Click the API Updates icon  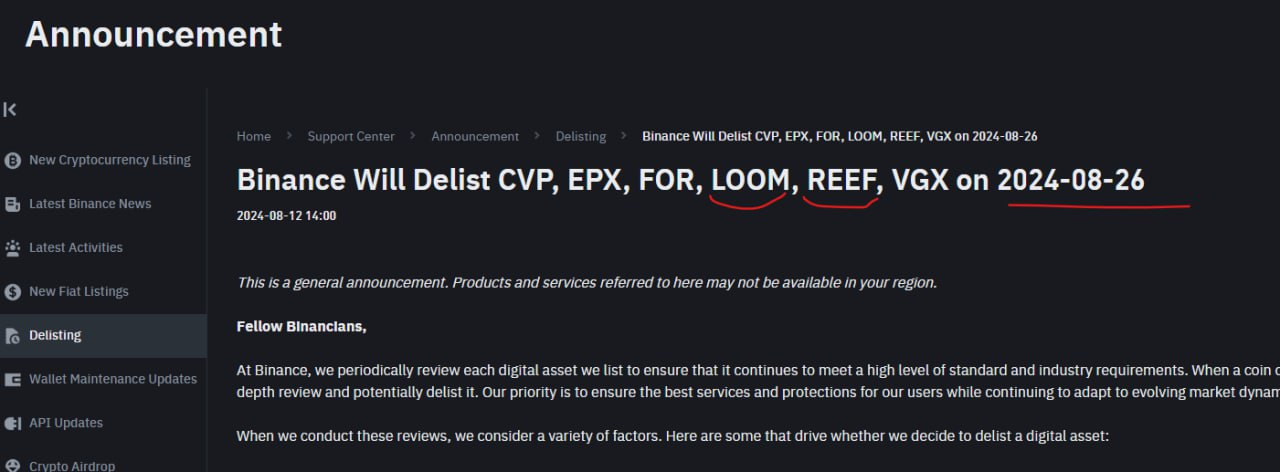(13, 424)
